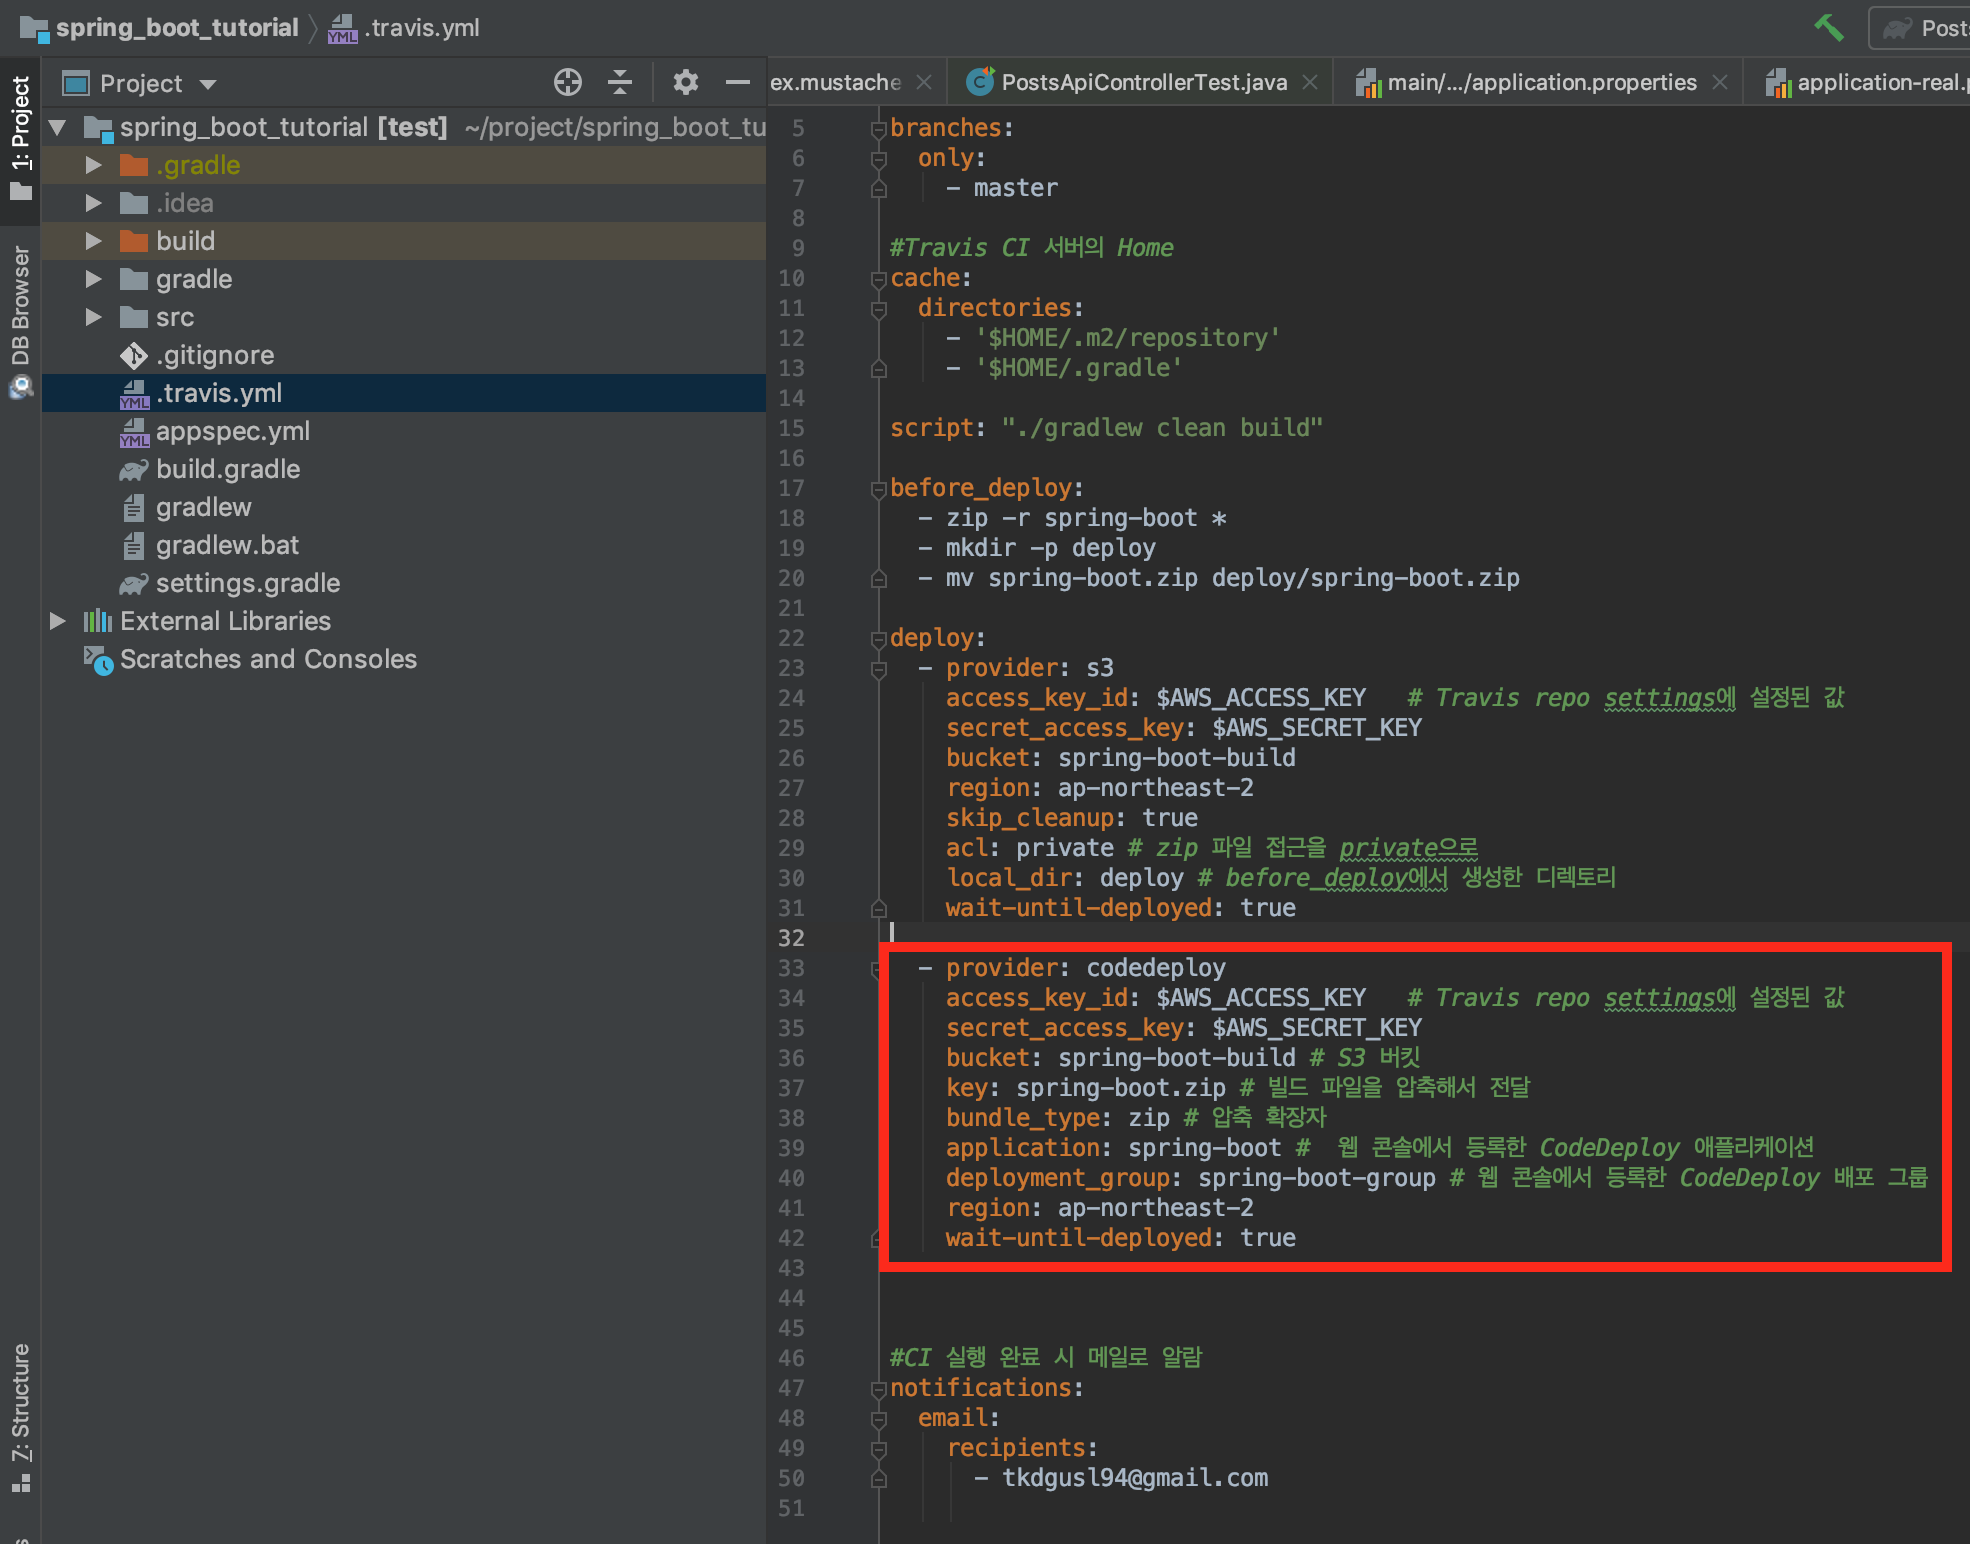The height and width of the screenshot is (1544, 1970).
Task: Click the spring_boot_tutorial breadcrumb
Action: pos(176,27)
